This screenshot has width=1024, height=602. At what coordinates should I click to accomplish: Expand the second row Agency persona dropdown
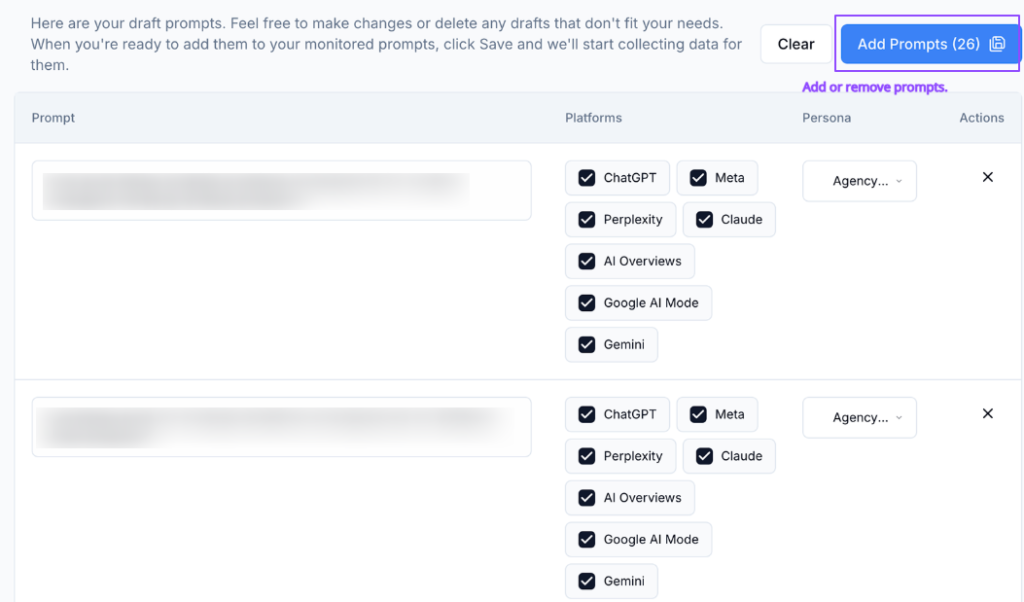pos(859,418)
